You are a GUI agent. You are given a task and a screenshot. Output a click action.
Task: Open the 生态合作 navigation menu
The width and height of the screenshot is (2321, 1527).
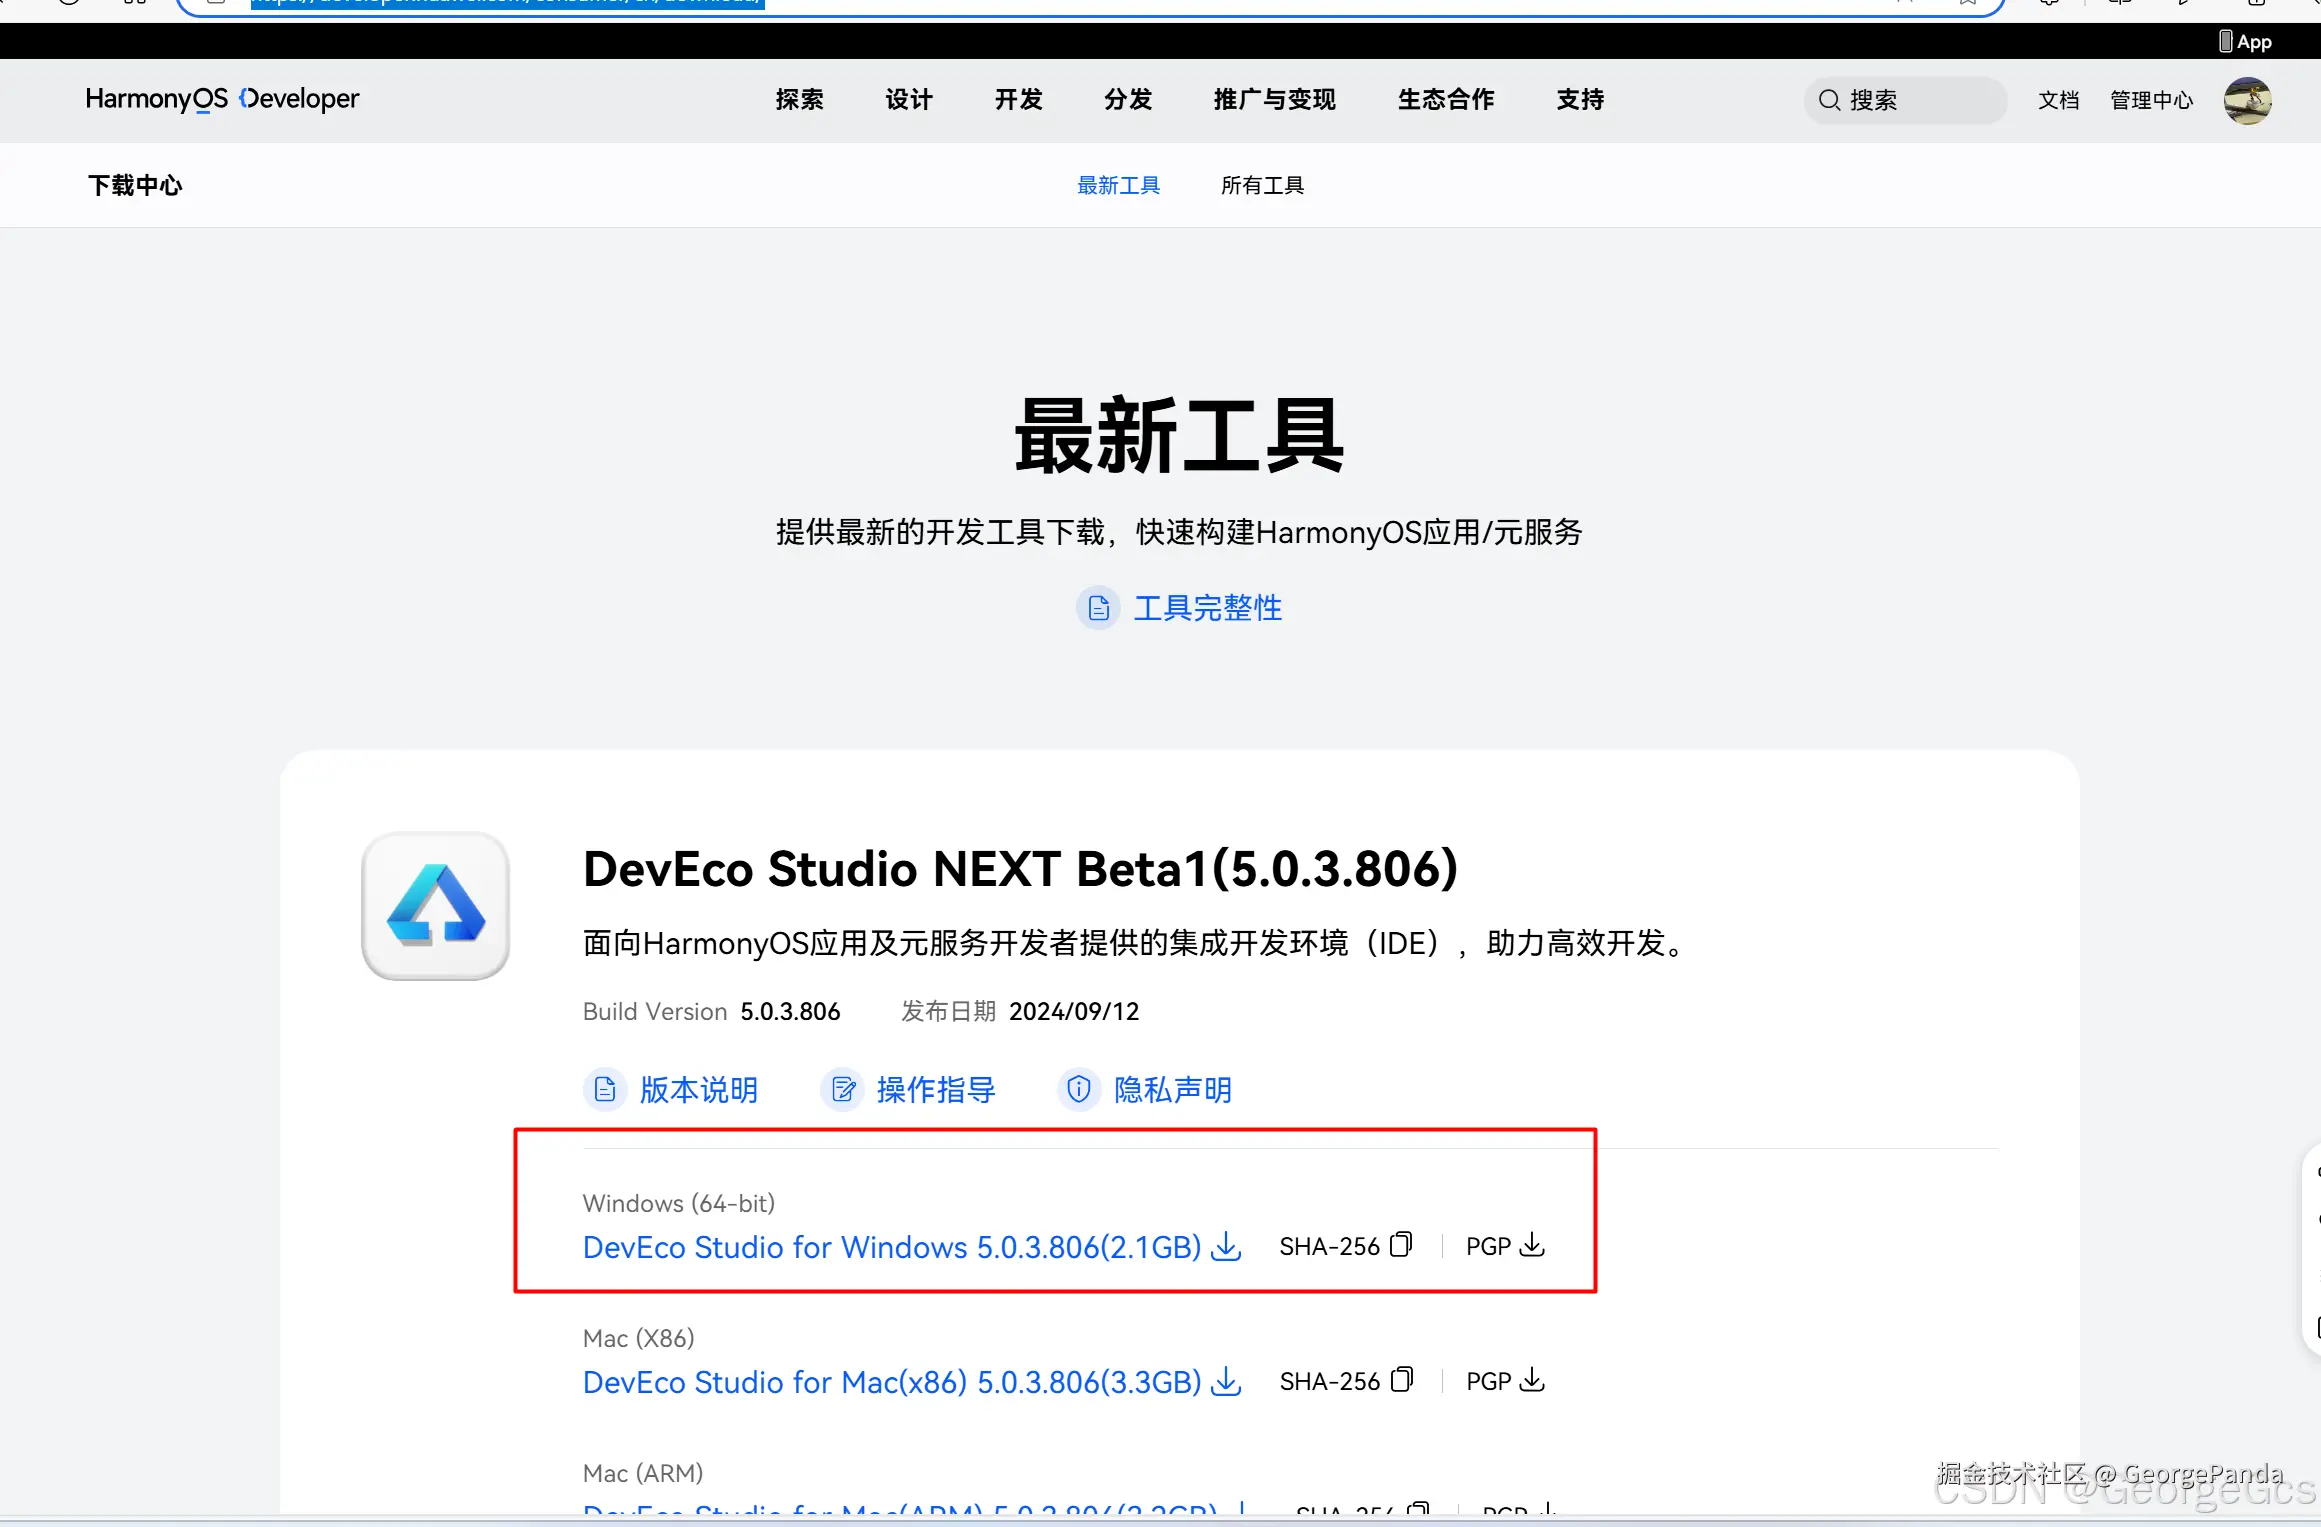tap(1445, 99)
